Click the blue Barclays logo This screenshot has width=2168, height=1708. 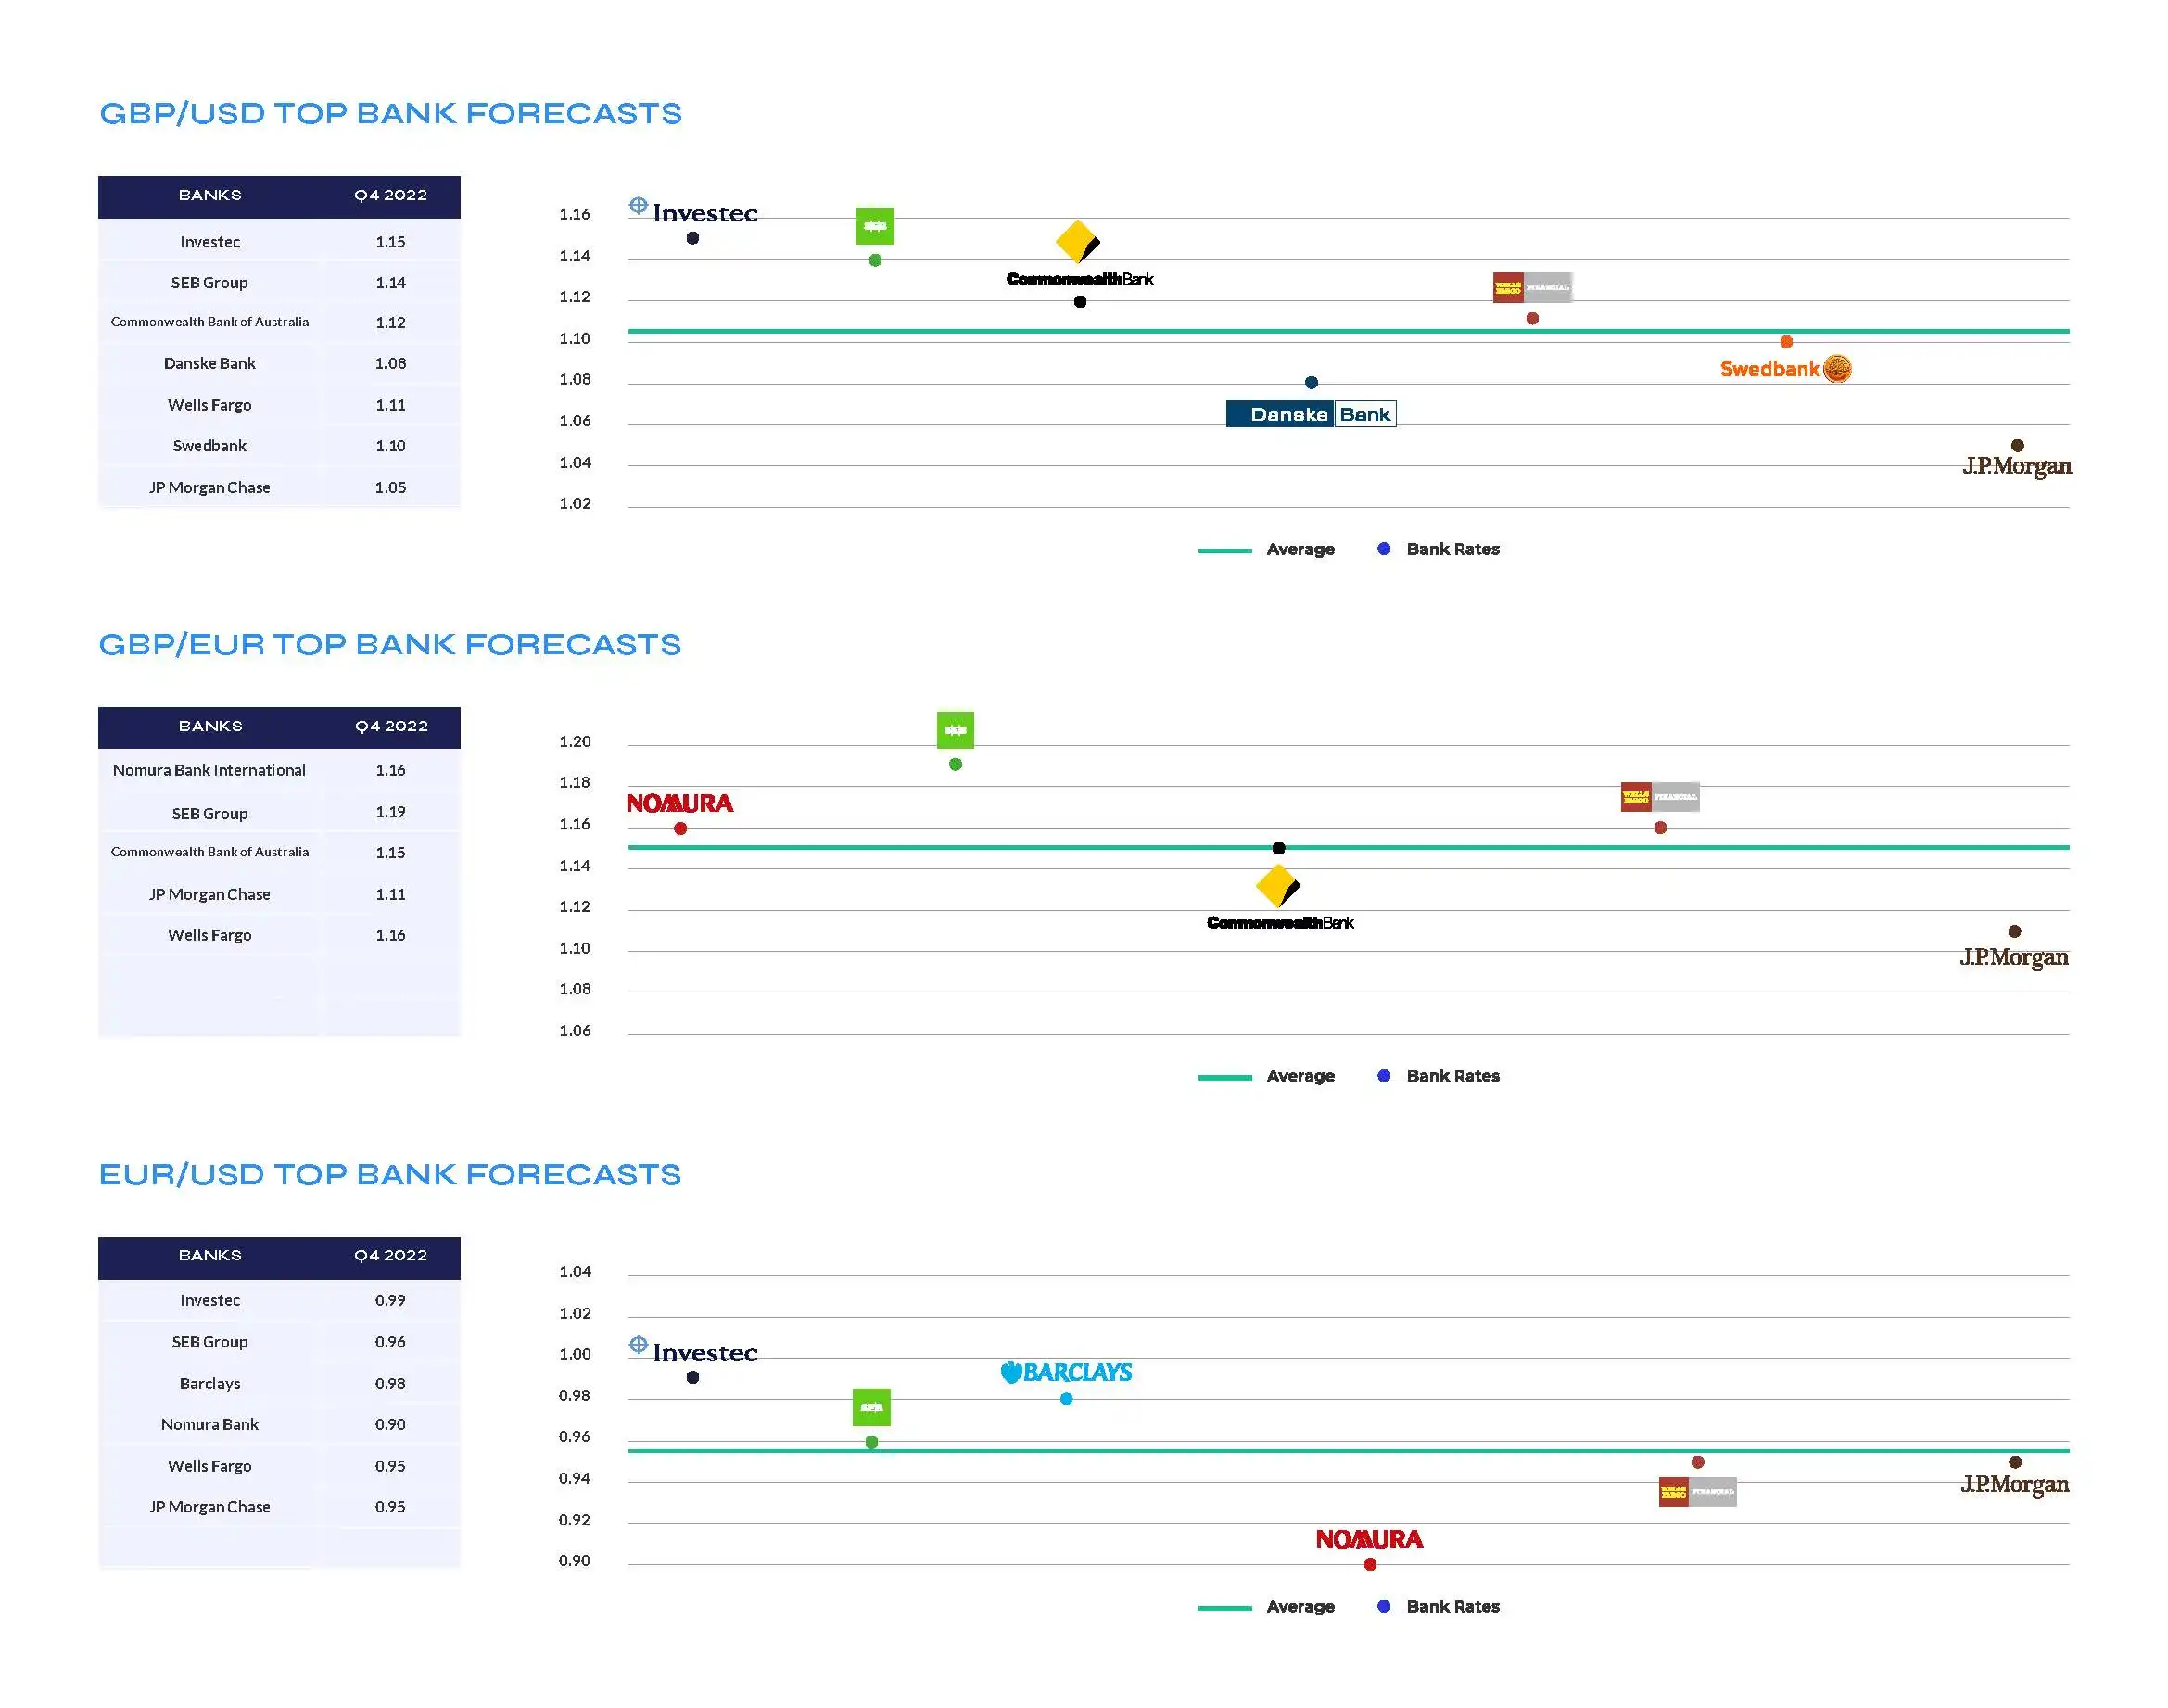[1066, 1372]
